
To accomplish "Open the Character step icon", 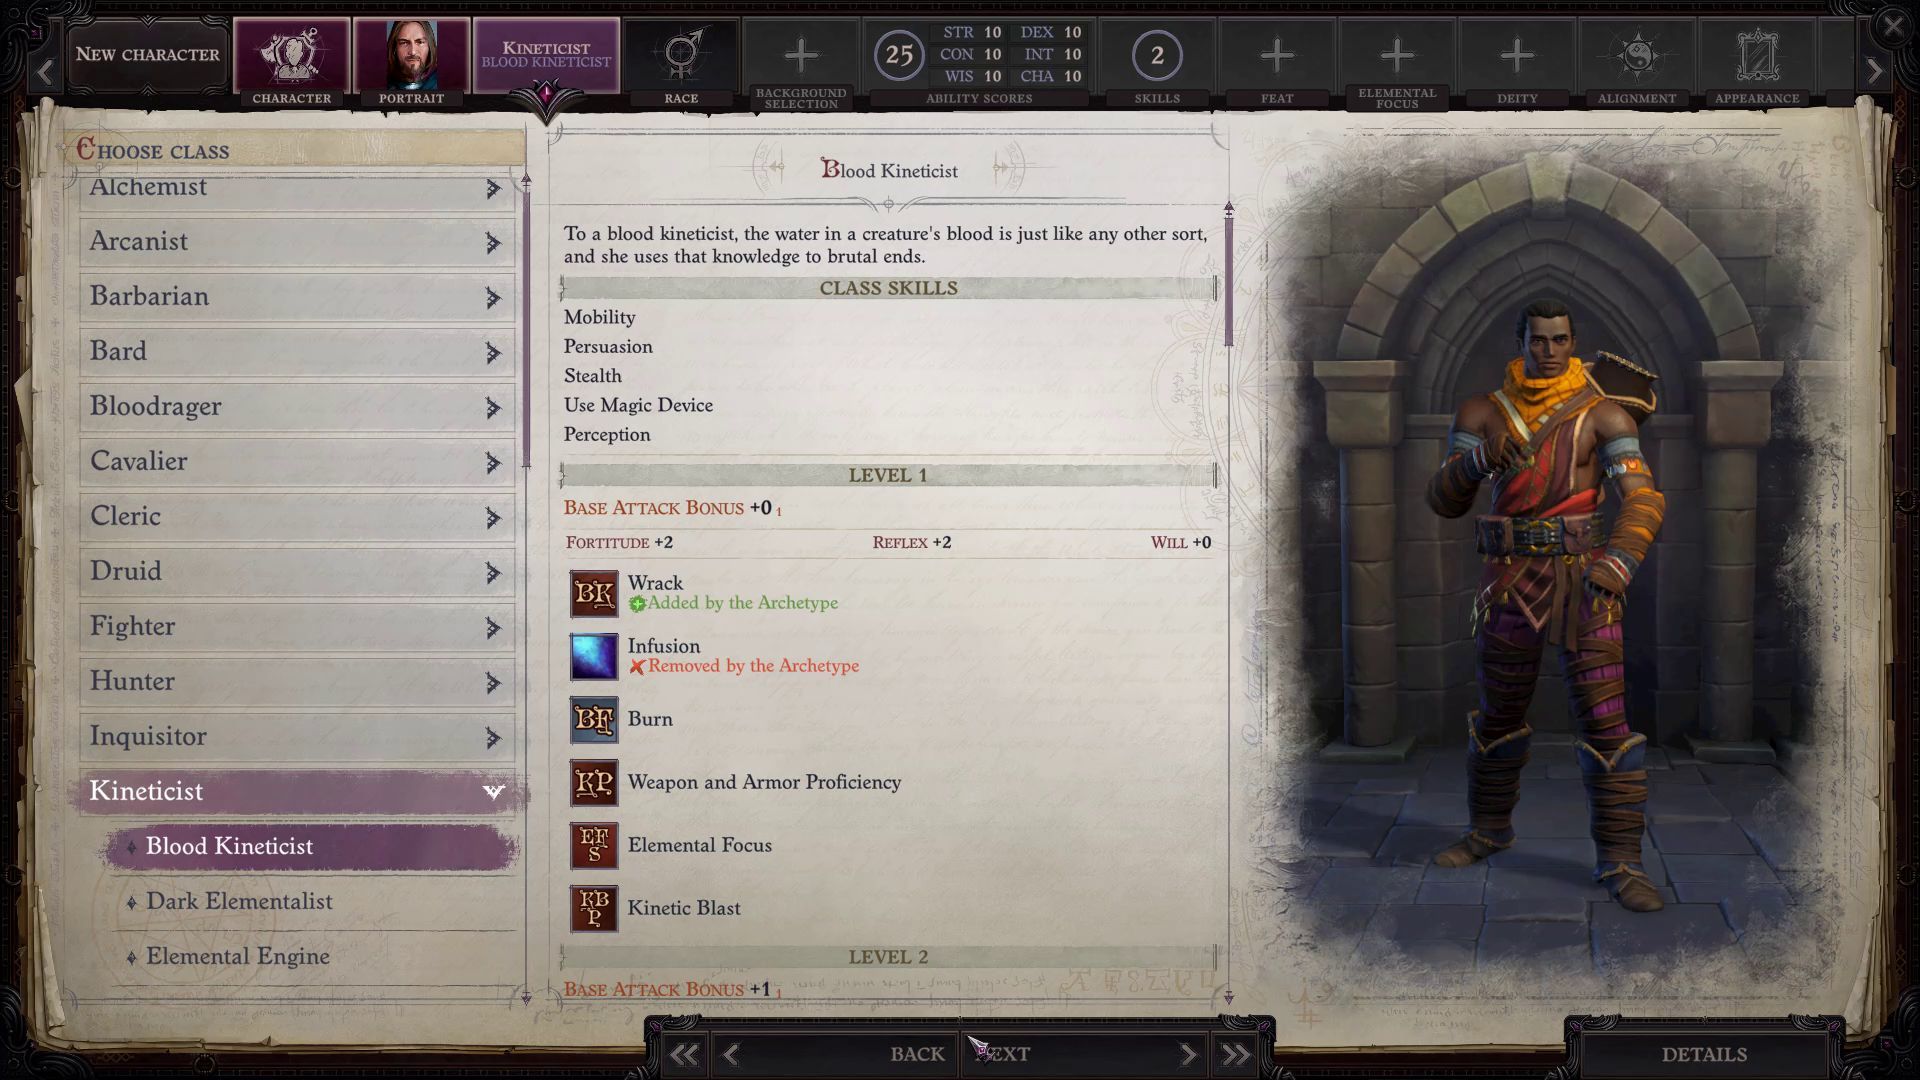I will (291, 55).
